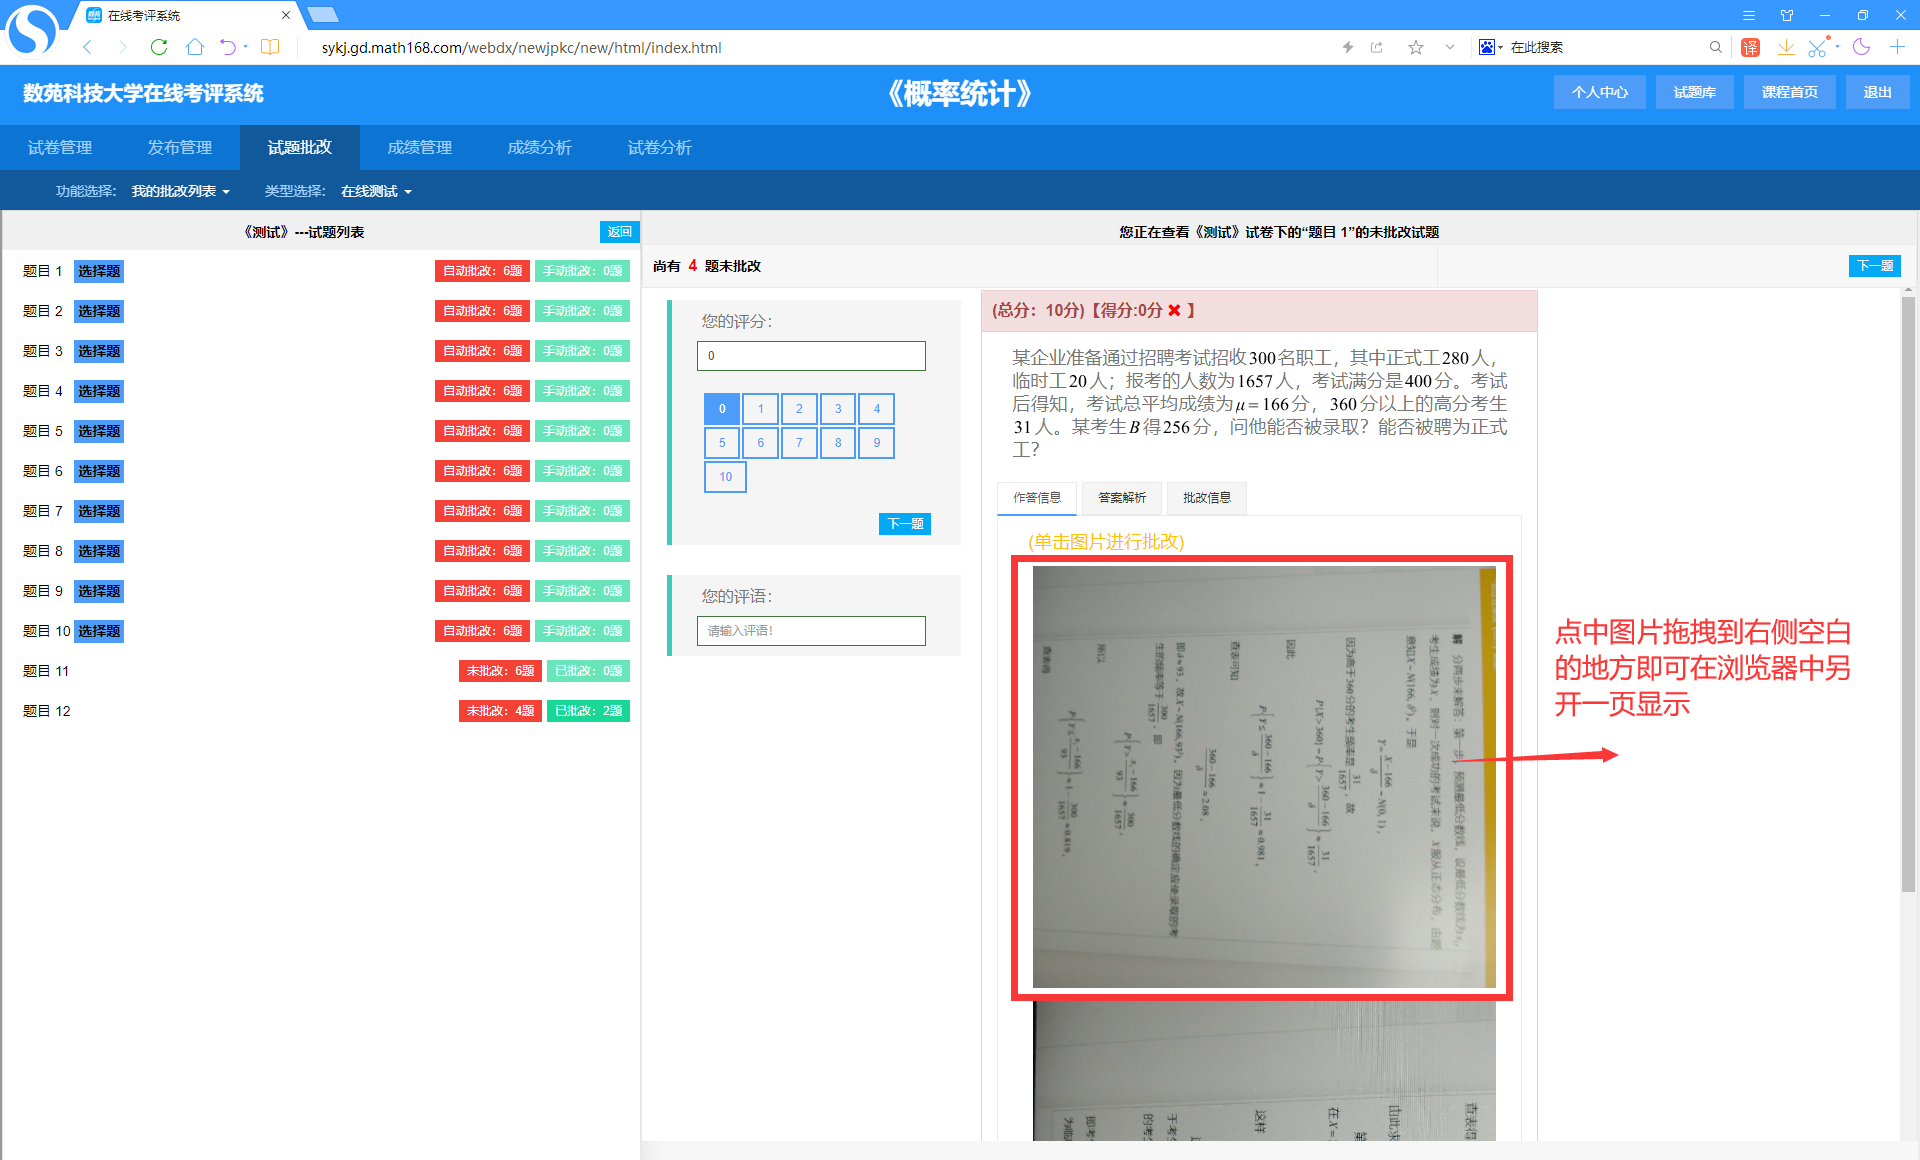Click 返回 button in question list
Viewport: 1920px width, 1160px height.
(x=619, y=232)
